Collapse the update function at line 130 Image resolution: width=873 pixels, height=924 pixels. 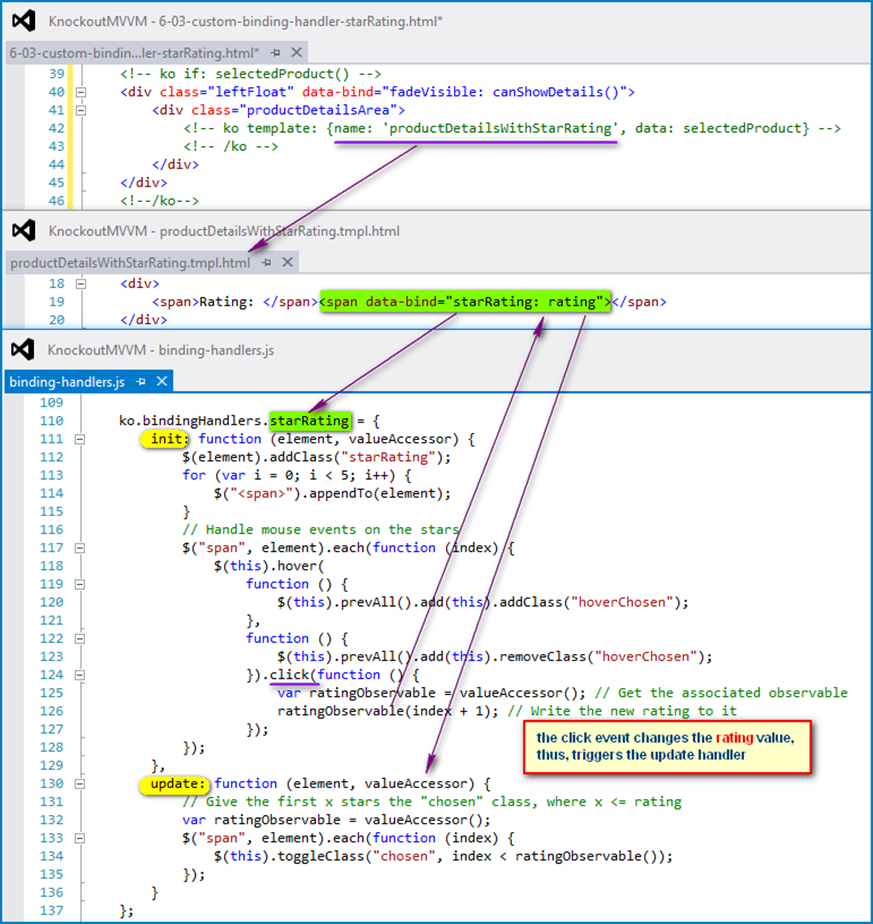(81, 784)
